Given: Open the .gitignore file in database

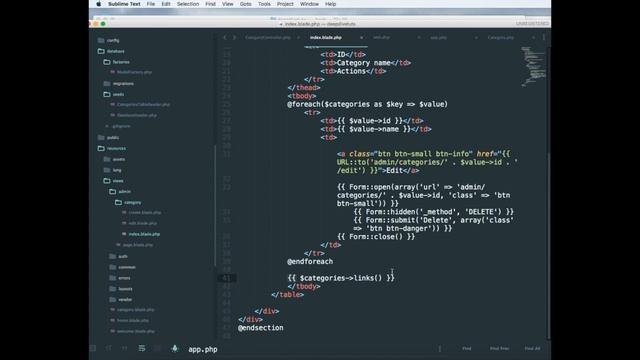Looking at the screenshot, I should 121,127.
